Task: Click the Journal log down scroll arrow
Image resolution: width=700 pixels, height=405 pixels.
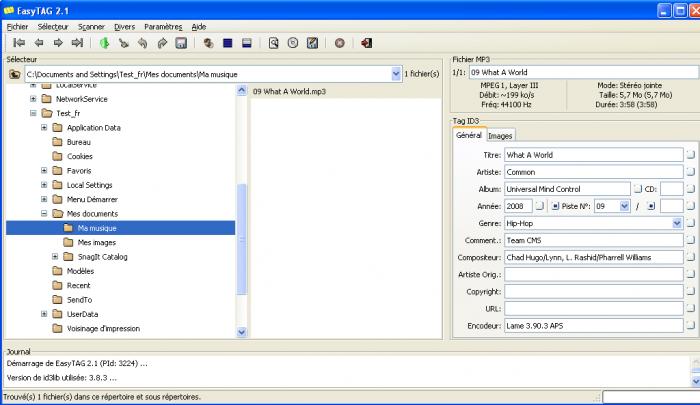Action: 696,381
